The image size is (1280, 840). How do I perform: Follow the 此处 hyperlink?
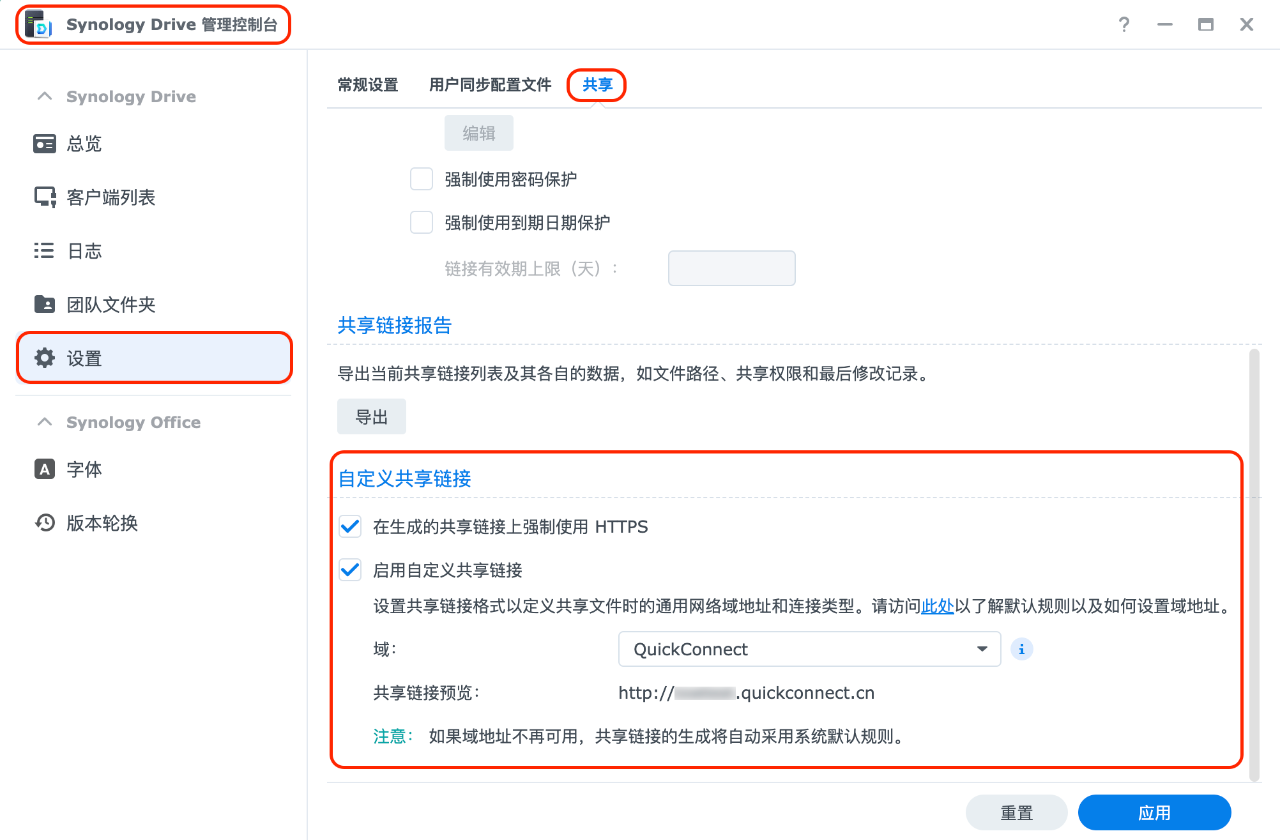pos(937,606)
